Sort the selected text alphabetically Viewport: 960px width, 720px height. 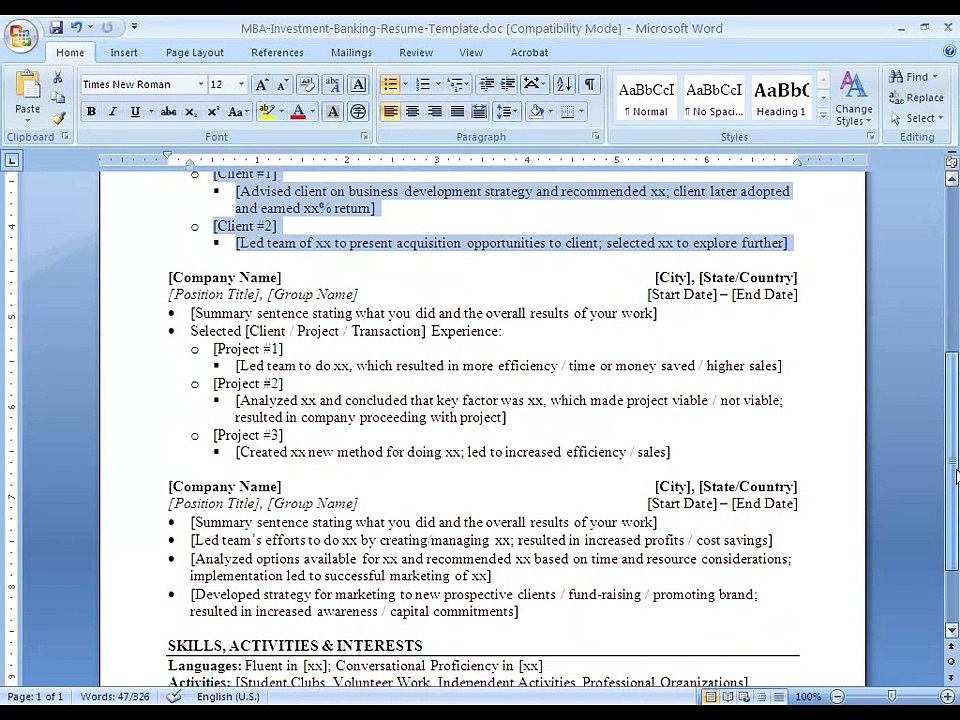coord(564,84)
